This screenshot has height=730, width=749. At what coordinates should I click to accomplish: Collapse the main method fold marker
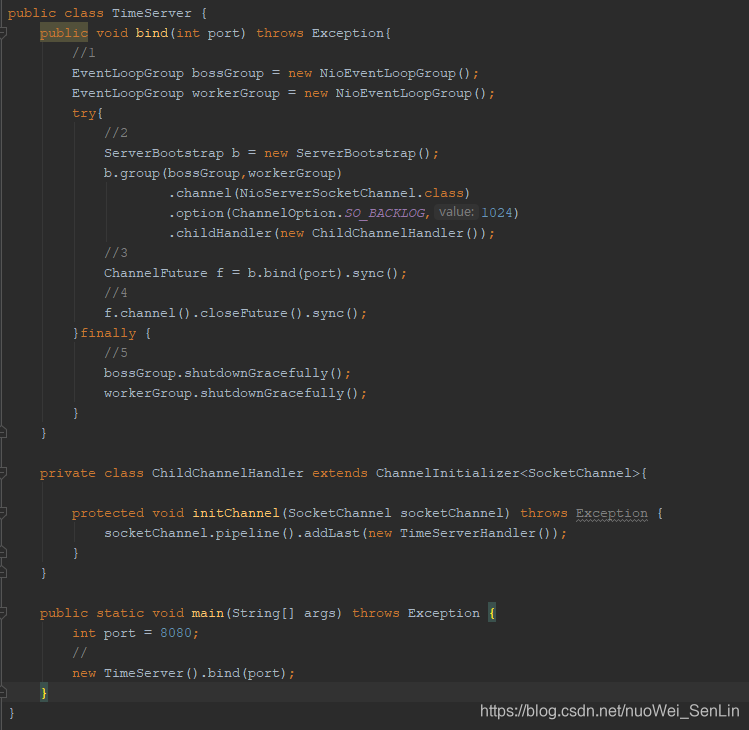click(2, 613)
